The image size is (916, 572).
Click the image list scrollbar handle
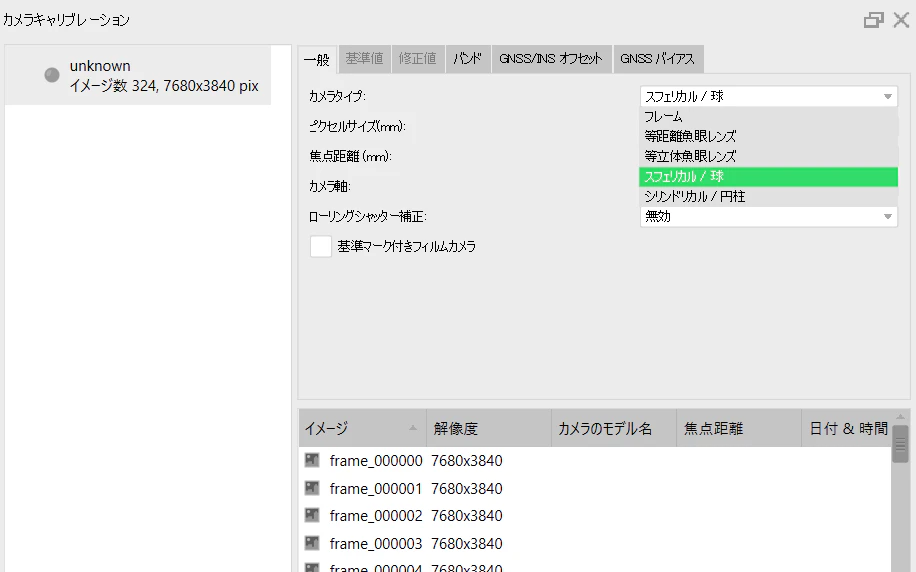(900, 445)
